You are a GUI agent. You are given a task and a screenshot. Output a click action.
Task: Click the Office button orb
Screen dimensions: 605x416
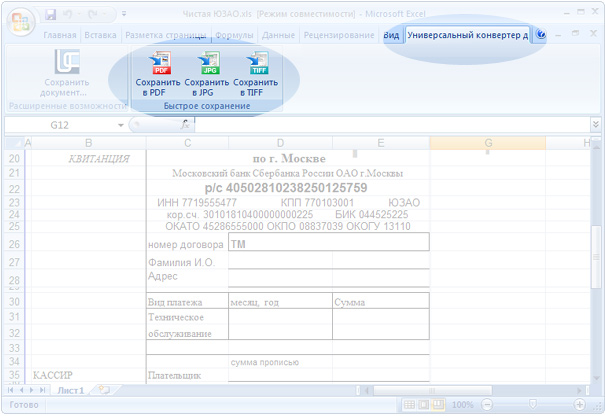20,21
